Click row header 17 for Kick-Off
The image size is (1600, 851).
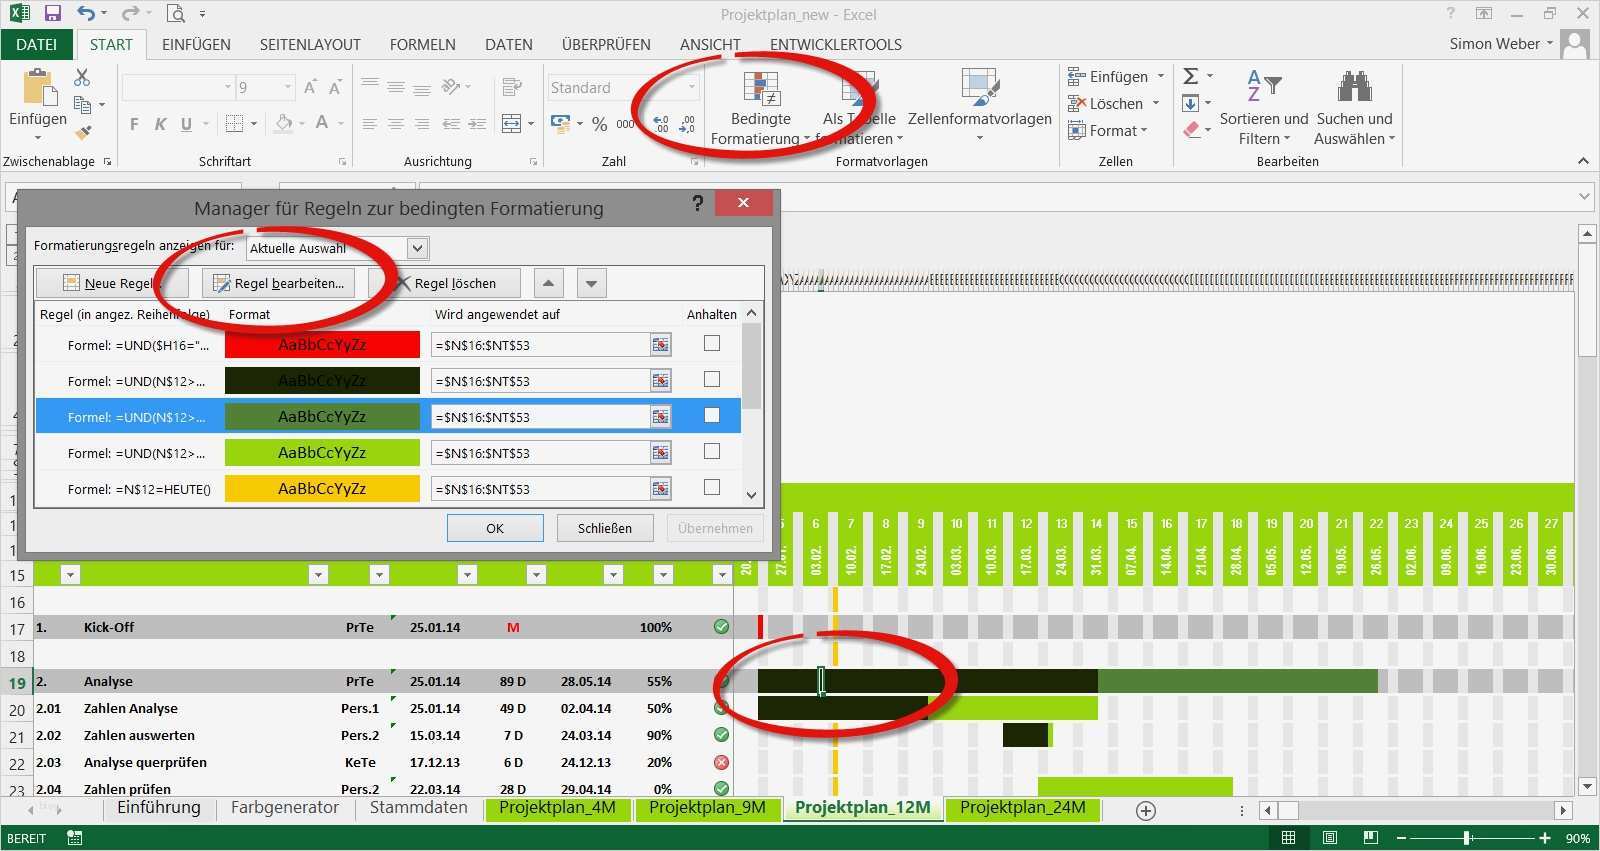coord(17,629)
